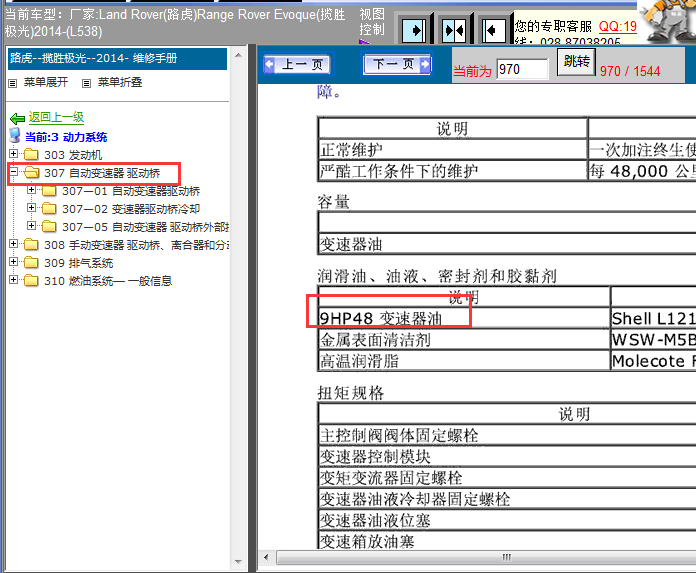Screen dimensions: 696x573
Task: Expand the 307—05 驱动桥外部 node
Action: coord(31,225)
